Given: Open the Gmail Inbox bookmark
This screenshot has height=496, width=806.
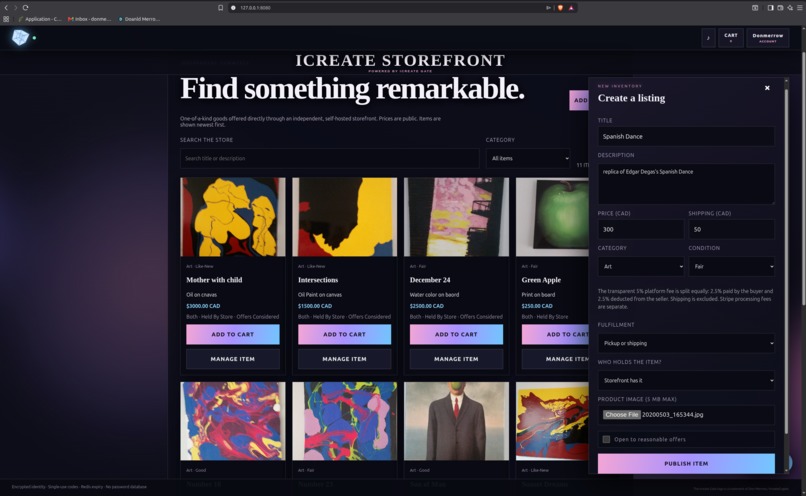Looking at the screenshot, I should click(x=89, y=19).
